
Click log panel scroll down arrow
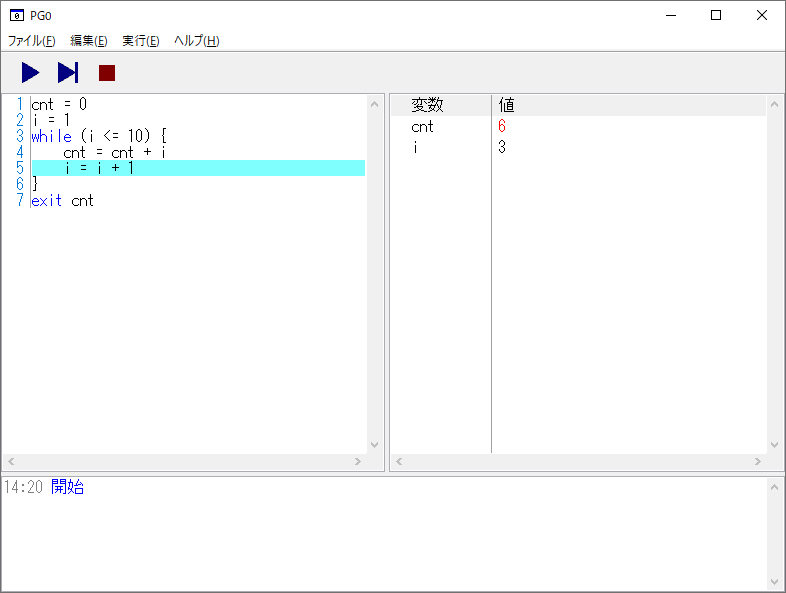[x=774, y=581]
